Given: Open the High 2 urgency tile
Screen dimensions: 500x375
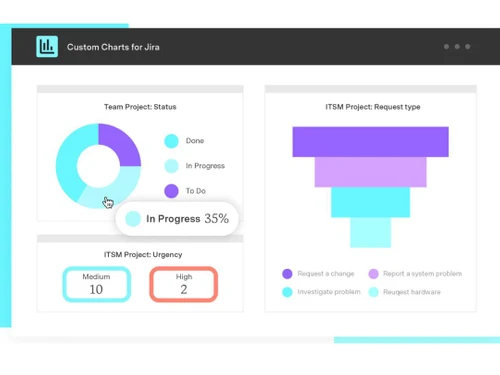Looking at the screenshot, I should (184, 284).
